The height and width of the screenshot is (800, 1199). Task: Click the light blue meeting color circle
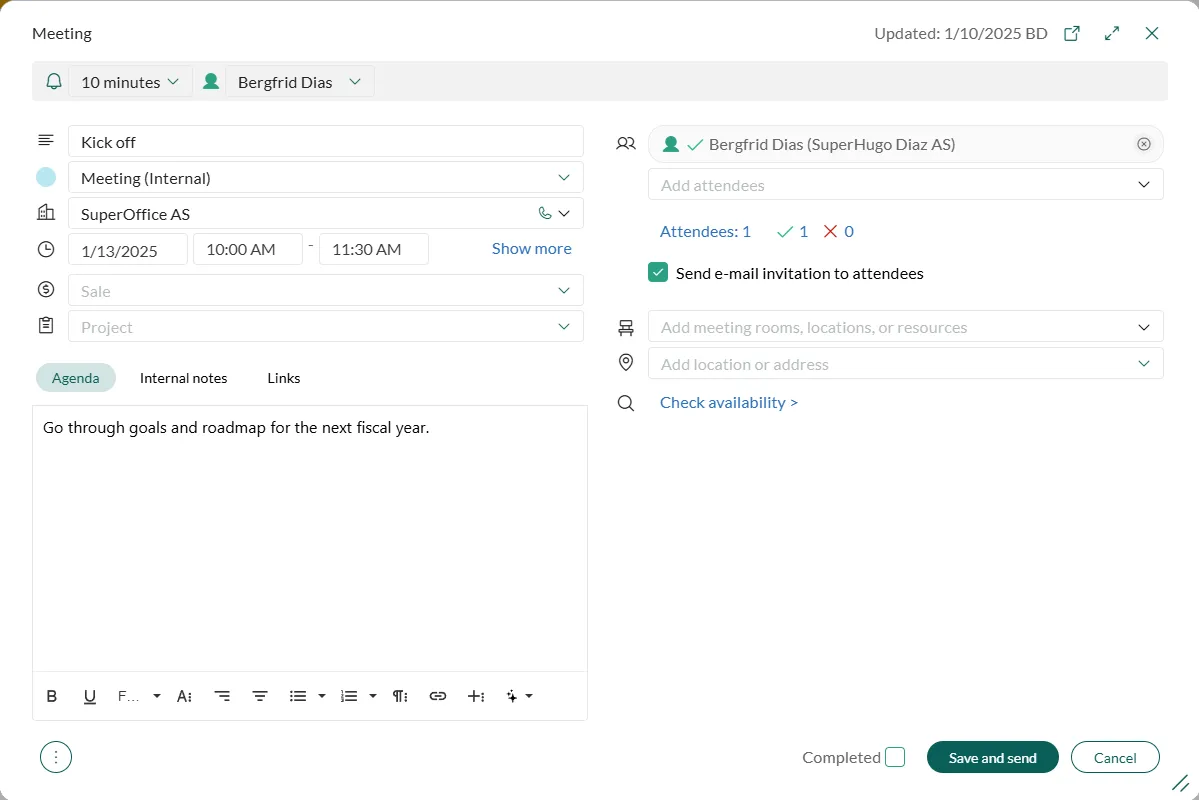[46, 178]
